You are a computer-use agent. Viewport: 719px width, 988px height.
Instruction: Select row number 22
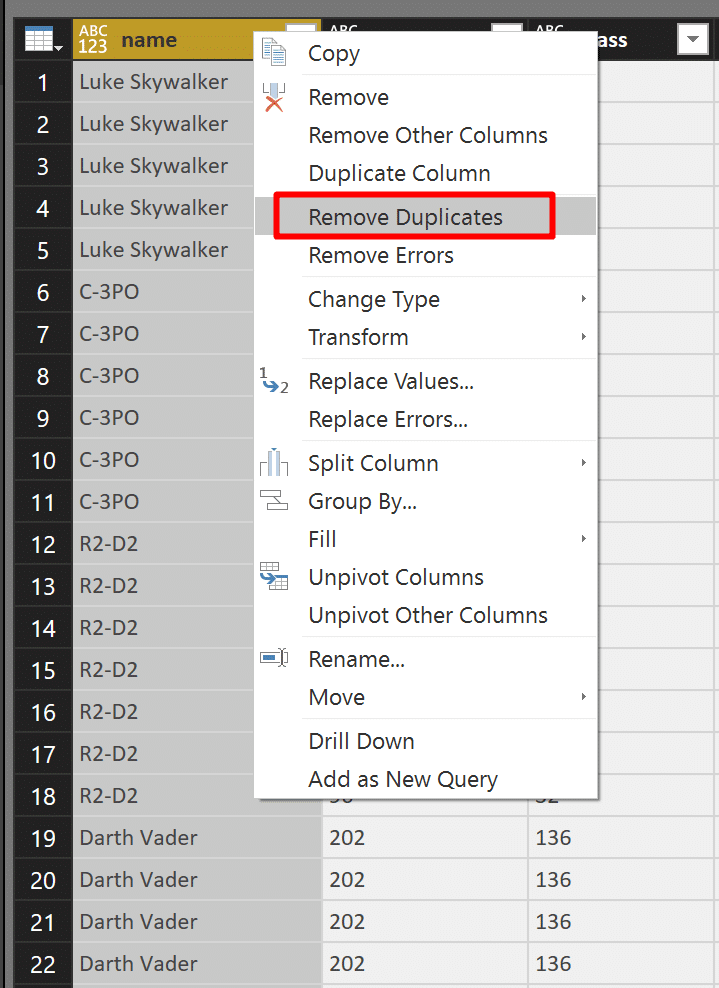tap(43, 964)
